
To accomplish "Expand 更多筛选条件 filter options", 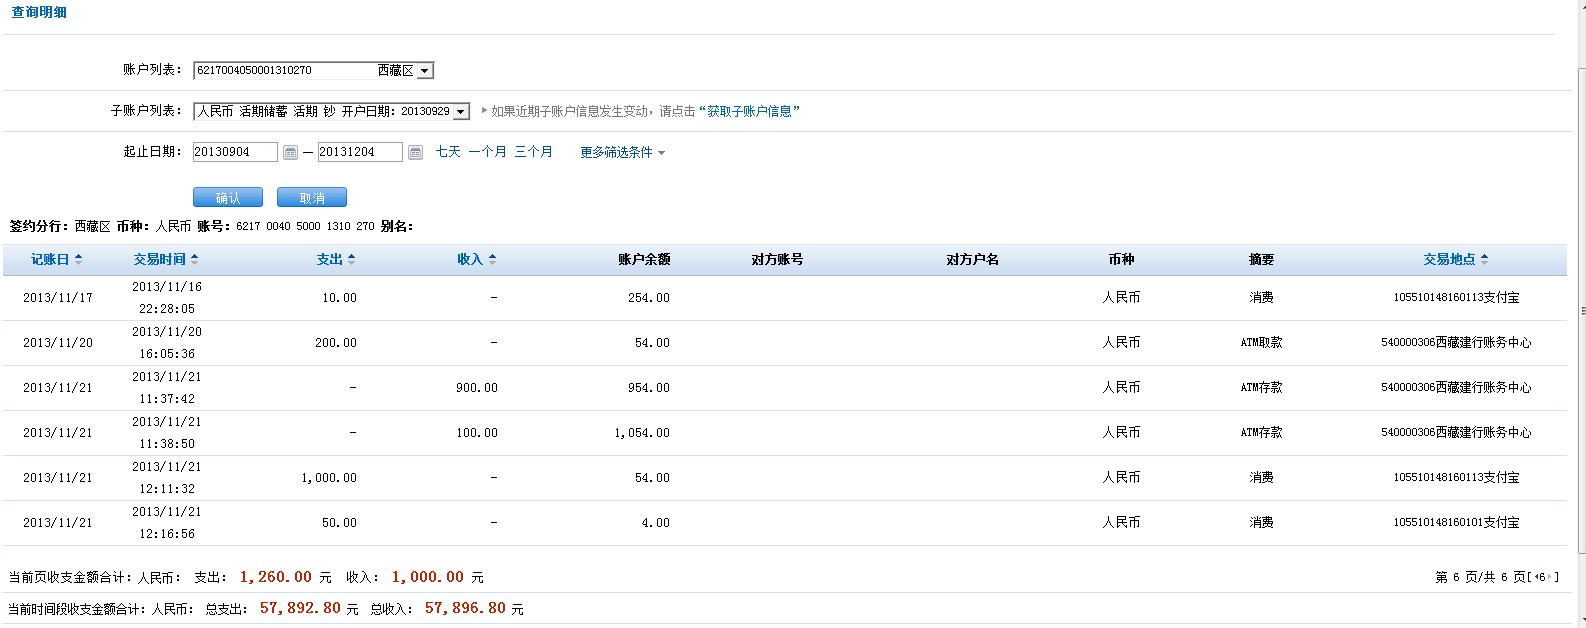I will click(622, 152).
